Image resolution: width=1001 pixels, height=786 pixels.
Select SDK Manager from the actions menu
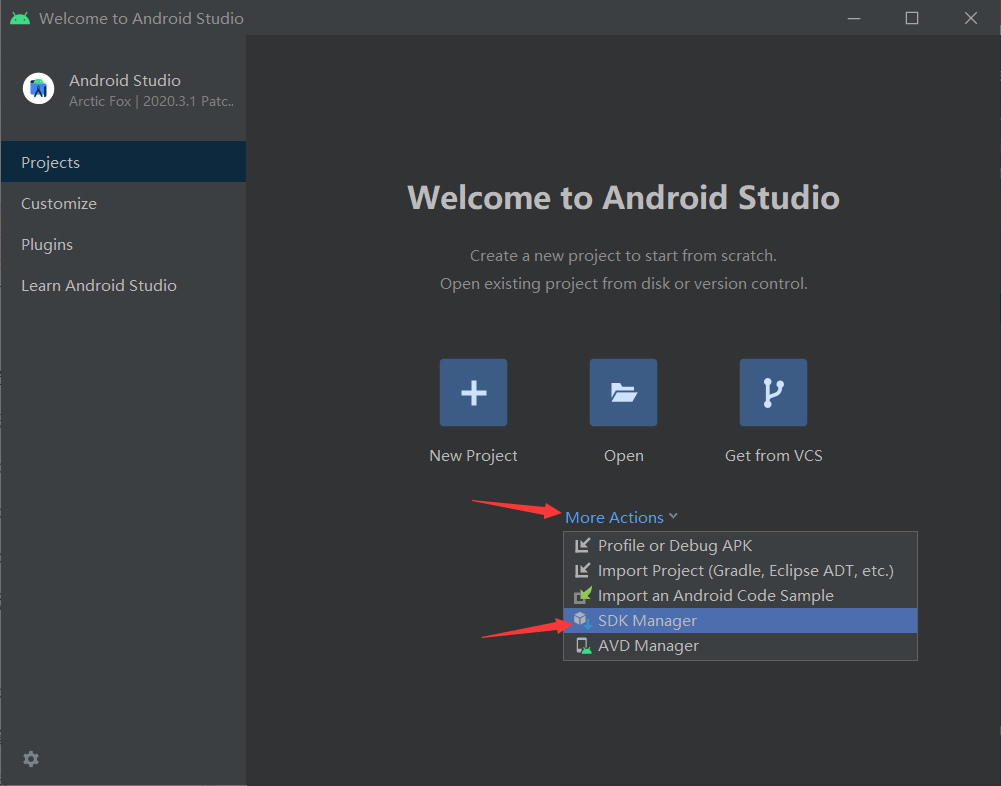click(648, 620)
